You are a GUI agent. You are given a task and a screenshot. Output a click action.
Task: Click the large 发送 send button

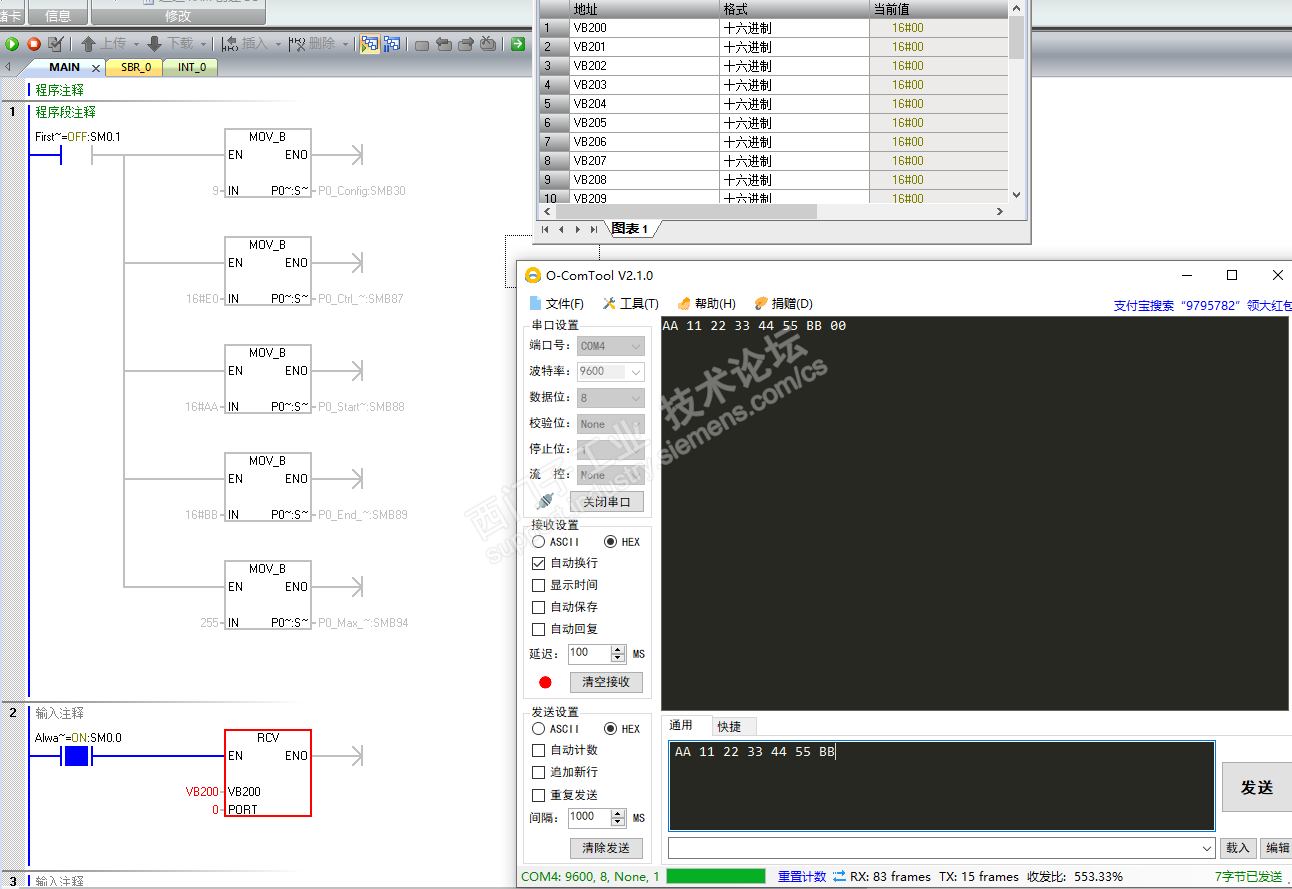[x=1257, y=788]
